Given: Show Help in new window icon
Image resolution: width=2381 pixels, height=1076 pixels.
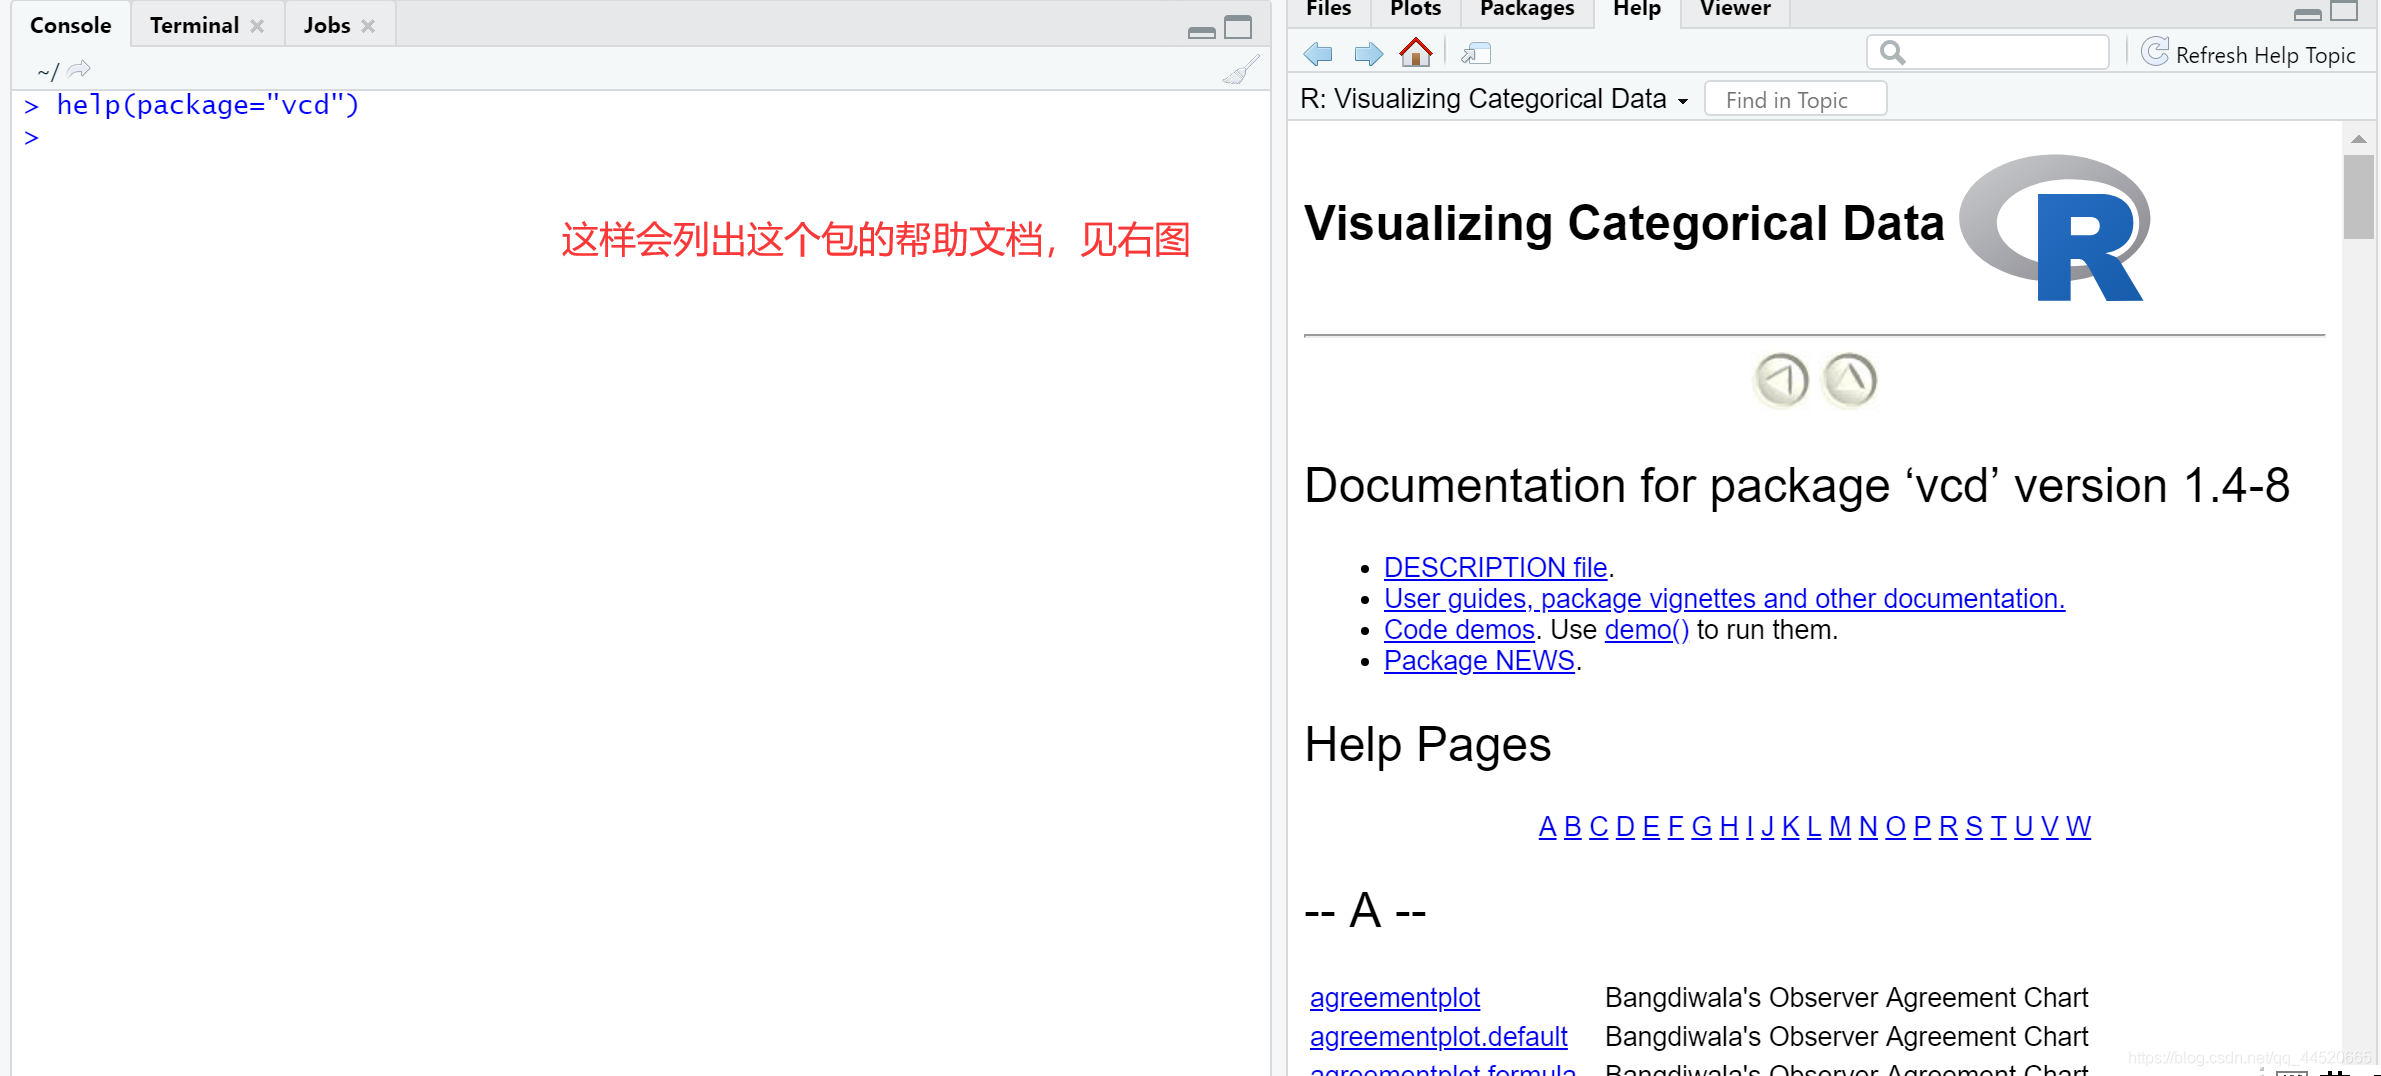Looking at the screenshot, I should 1476,53.
